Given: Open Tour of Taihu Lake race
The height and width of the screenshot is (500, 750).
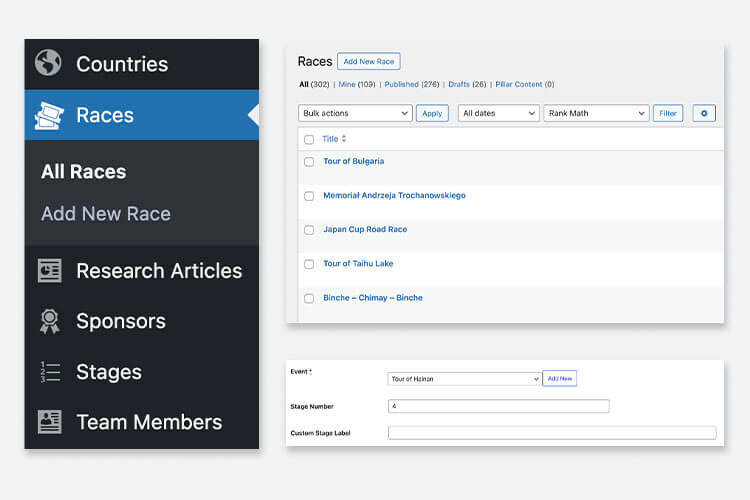Looking at the screenshot, I should 358,264.
